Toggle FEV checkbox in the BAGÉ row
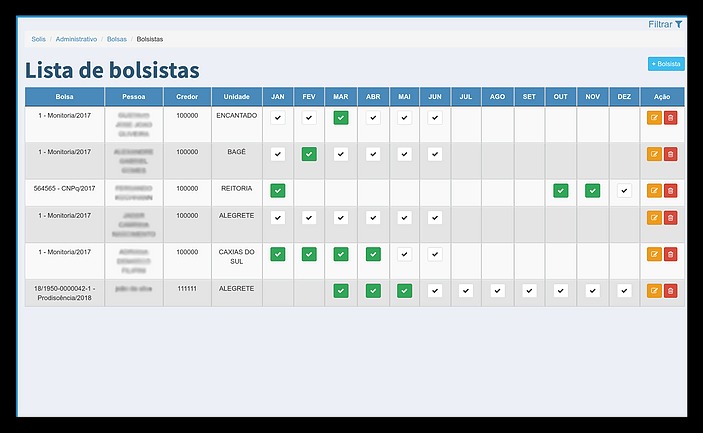Screen dimensions: 703x433 [x=309, y=154]
